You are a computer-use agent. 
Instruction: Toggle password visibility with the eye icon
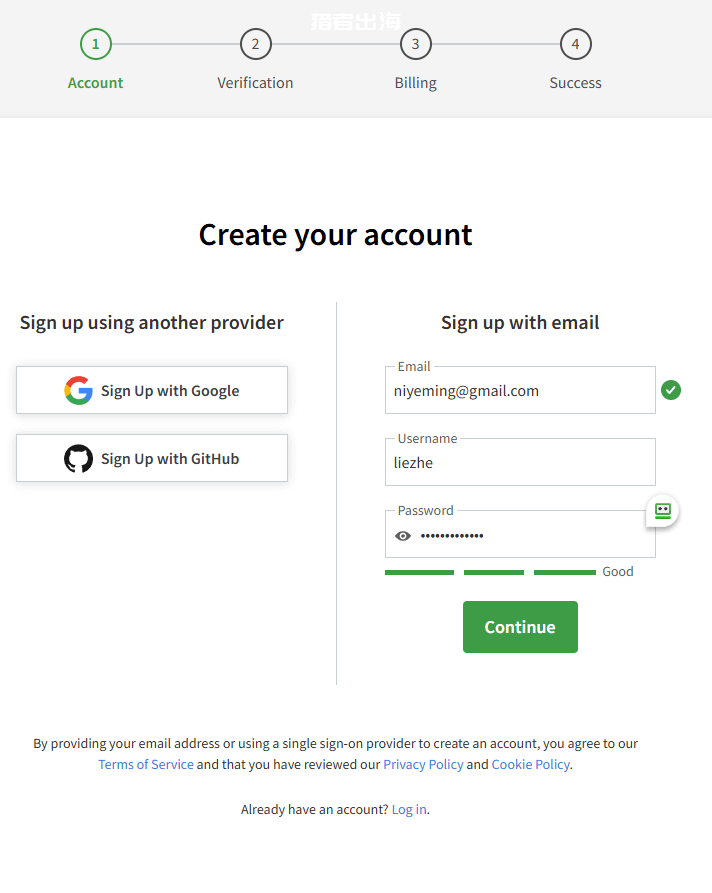coord(403,536)
